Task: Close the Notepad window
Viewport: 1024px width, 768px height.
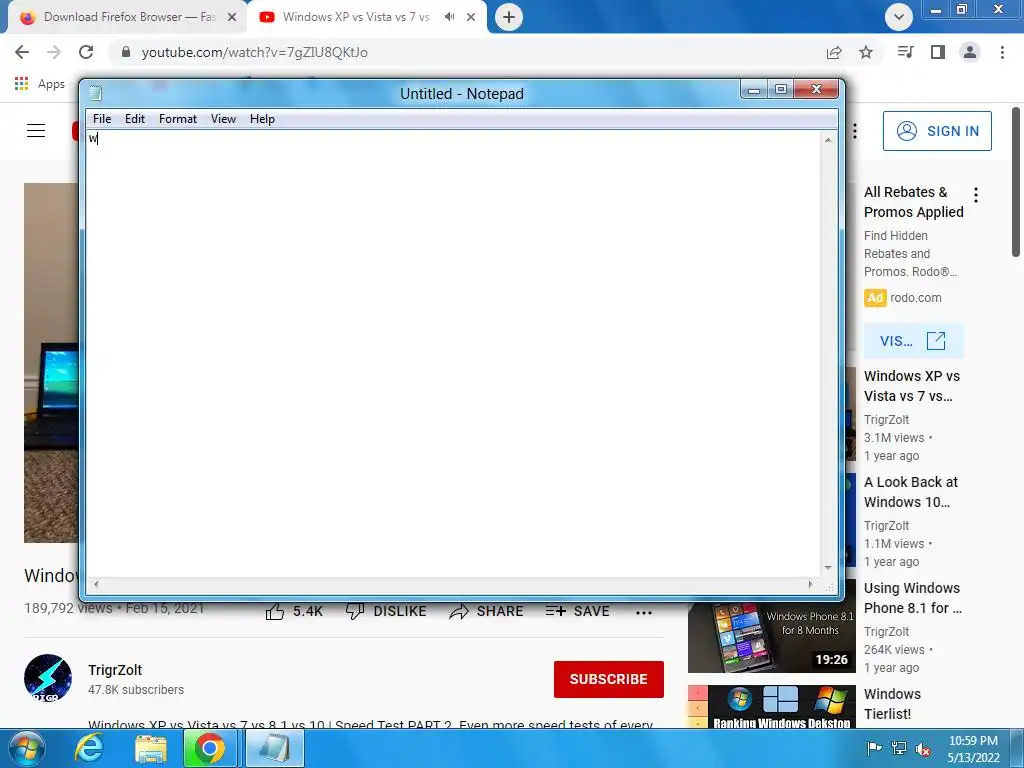Action: click(816, 89)
